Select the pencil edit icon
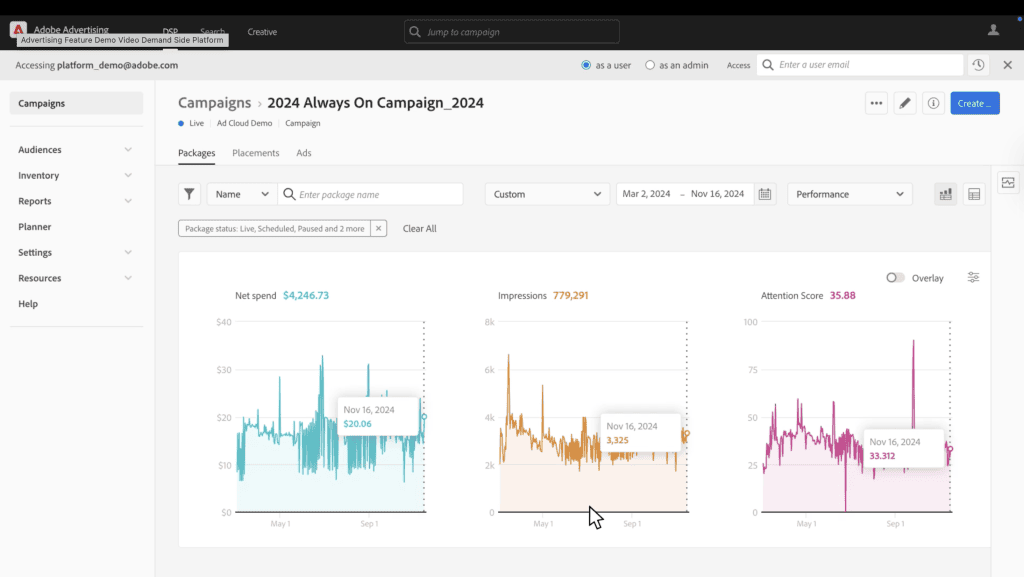Image resolution: width=1024 pixels, height=577 pixels. [905, 103]
